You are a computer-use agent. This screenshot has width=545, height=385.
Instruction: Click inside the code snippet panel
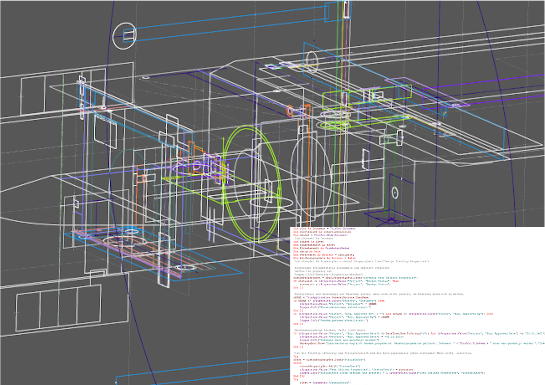pyautogui.click(x=417, y=306)
